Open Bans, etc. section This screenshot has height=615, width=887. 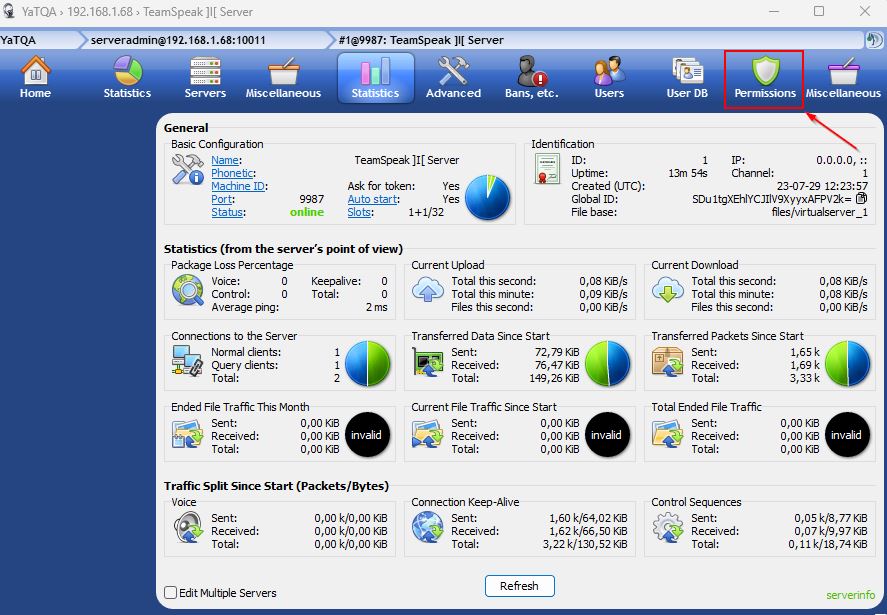[531, 78]
